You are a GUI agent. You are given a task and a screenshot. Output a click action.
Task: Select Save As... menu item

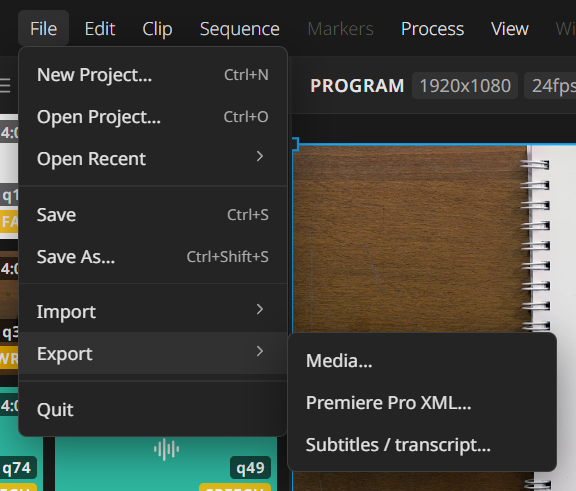point(153,257)
